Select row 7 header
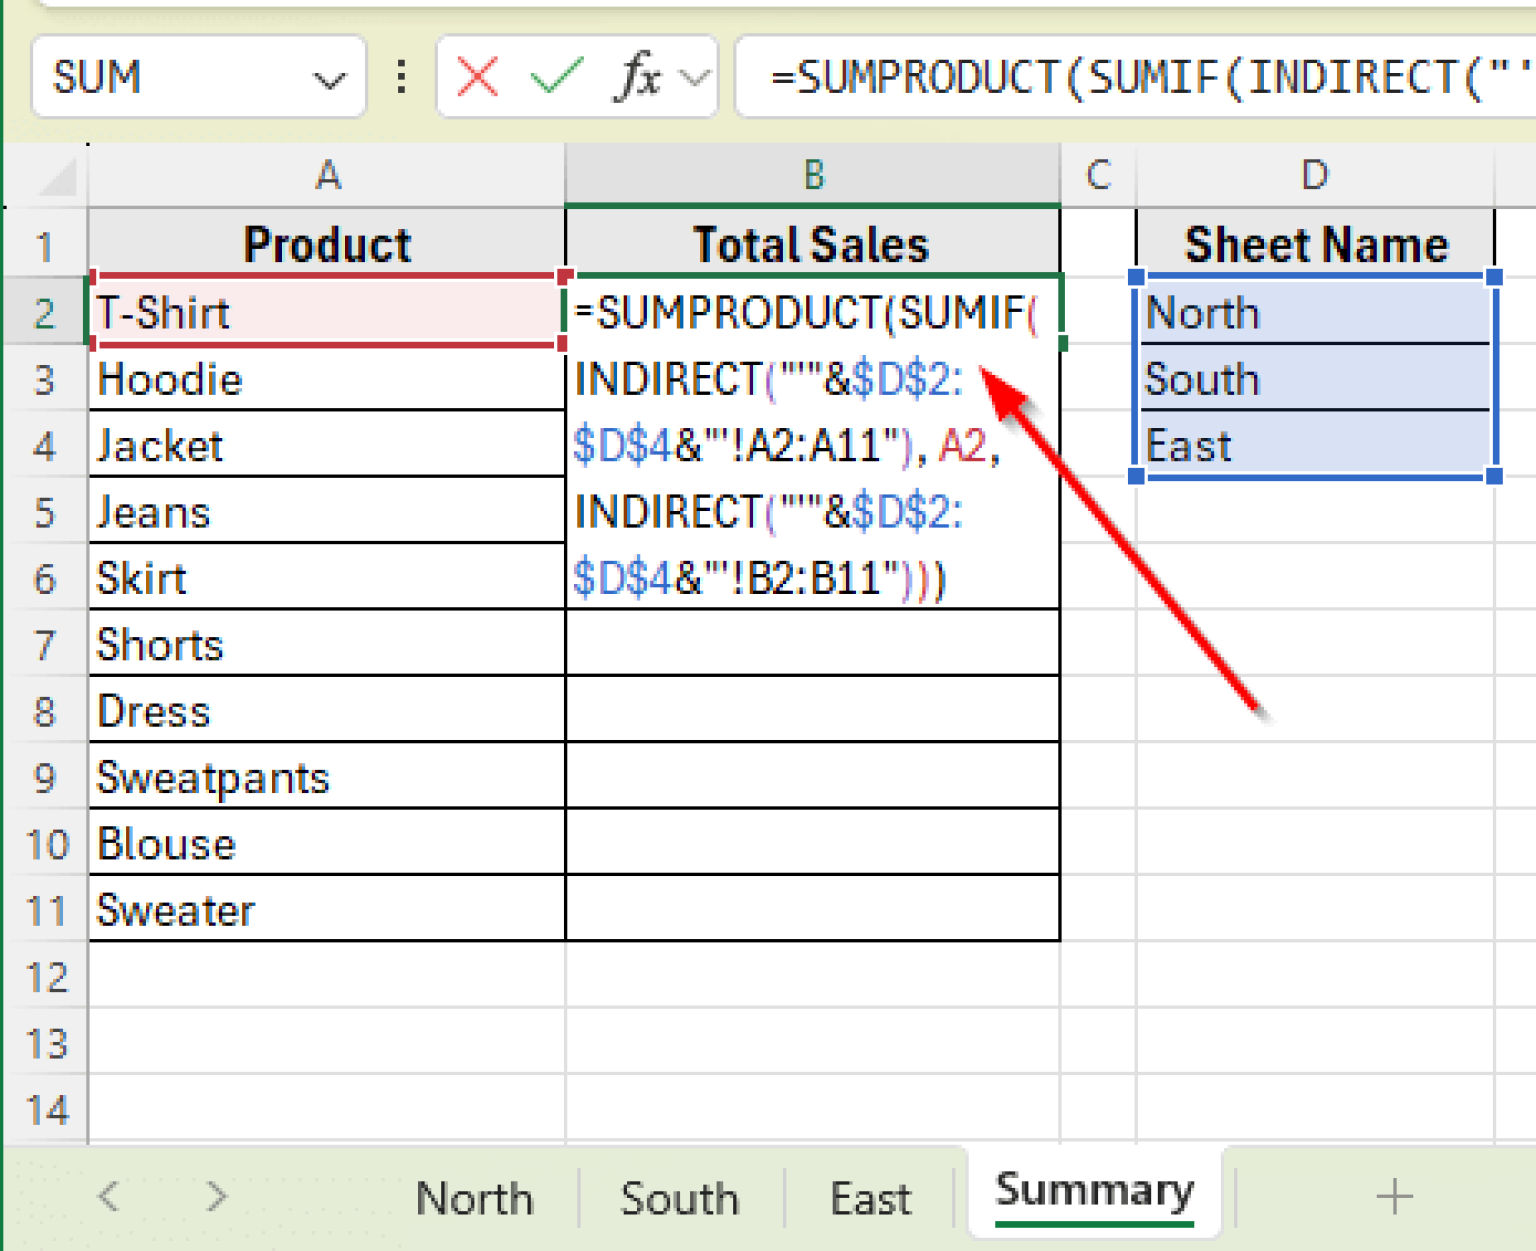 click(46, 645)
